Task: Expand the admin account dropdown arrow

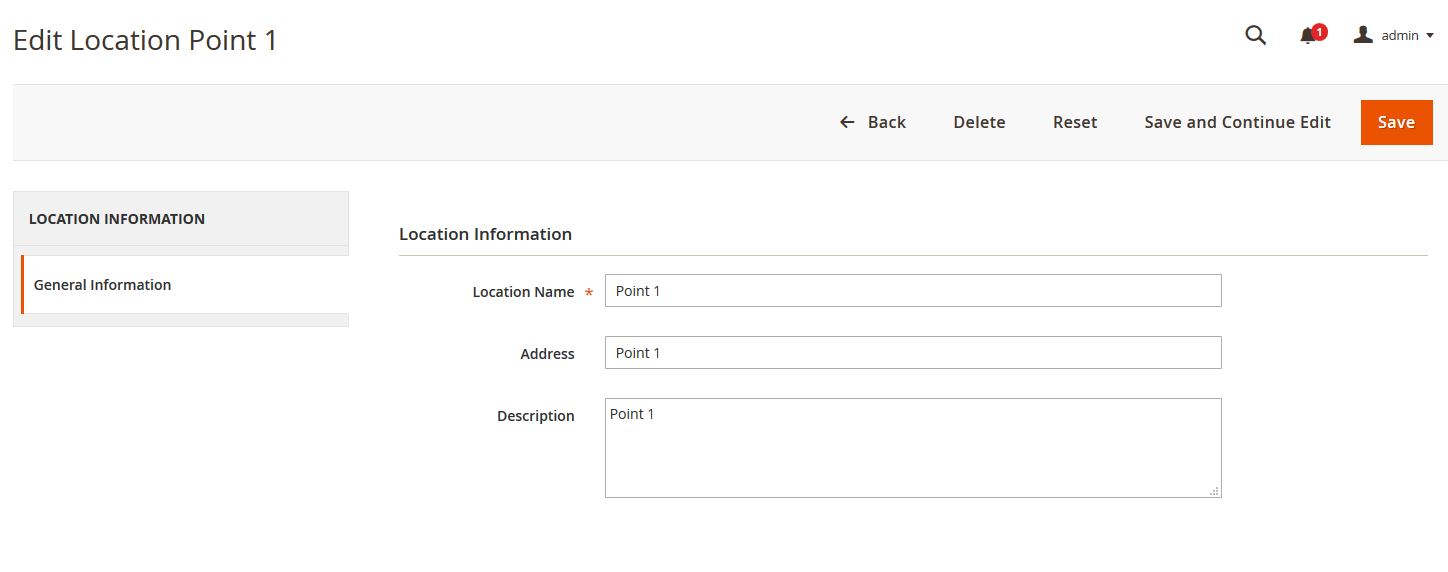Action: pyautogui.click(x=1430, y=36)
